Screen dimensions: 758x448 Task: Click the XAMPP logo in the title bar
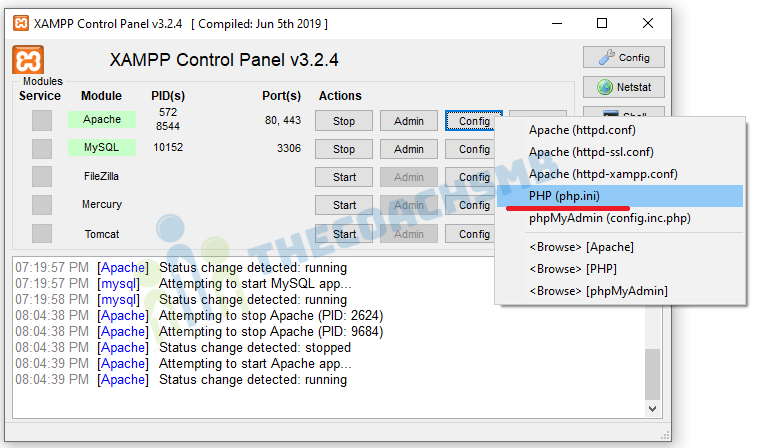[21, 23]
